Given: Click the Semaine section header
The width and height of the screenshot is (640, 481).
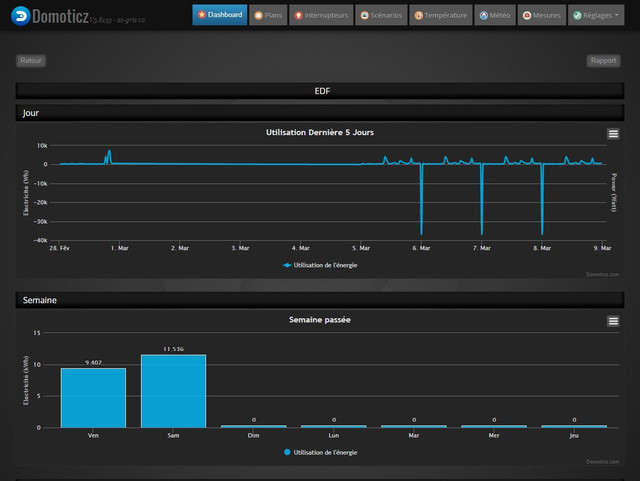Looking at the screenshot, I should [x=320, y=300].
